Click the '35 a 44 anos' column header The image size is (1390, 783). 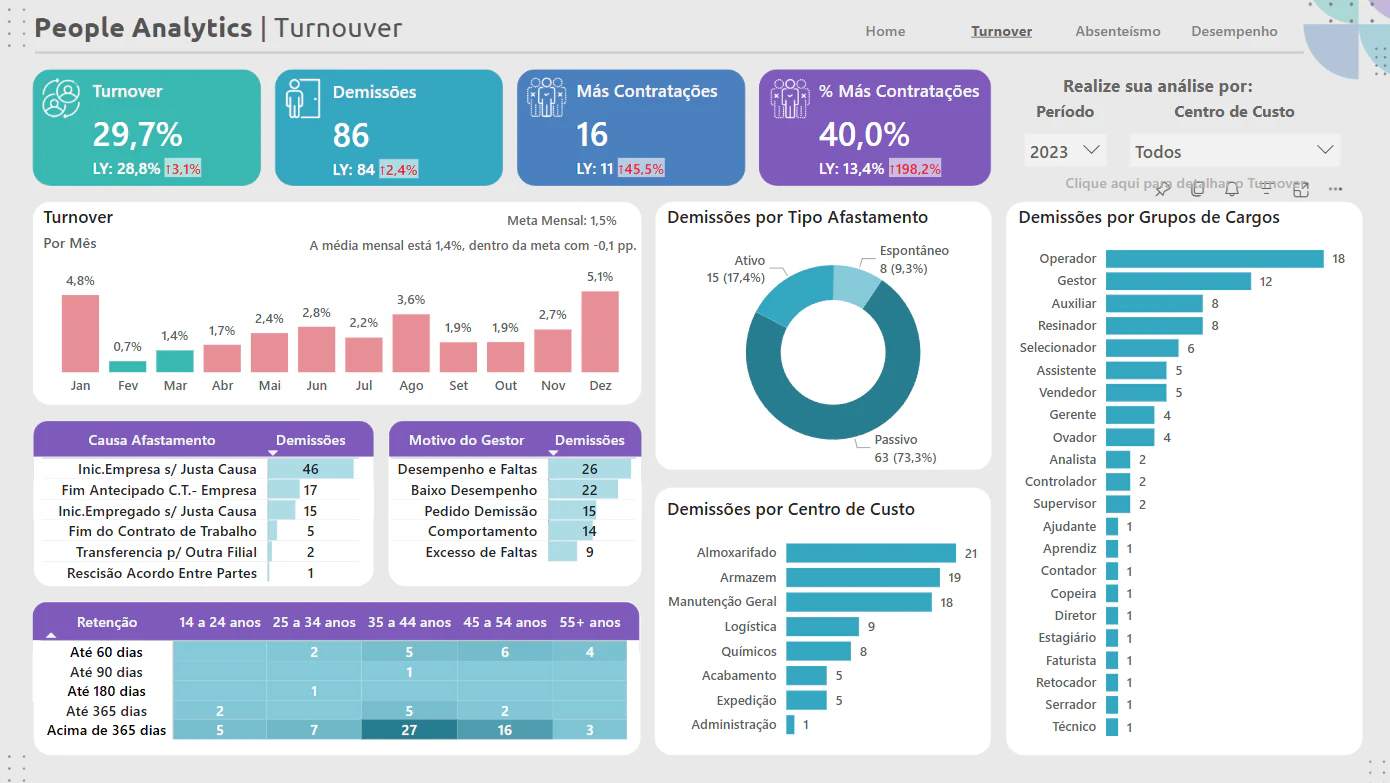409,622
